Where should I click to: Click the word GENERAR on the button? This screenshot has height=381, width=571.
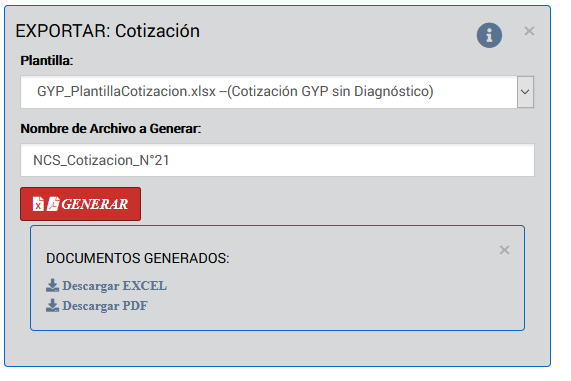pyautogui.click(x=95, y=204)
